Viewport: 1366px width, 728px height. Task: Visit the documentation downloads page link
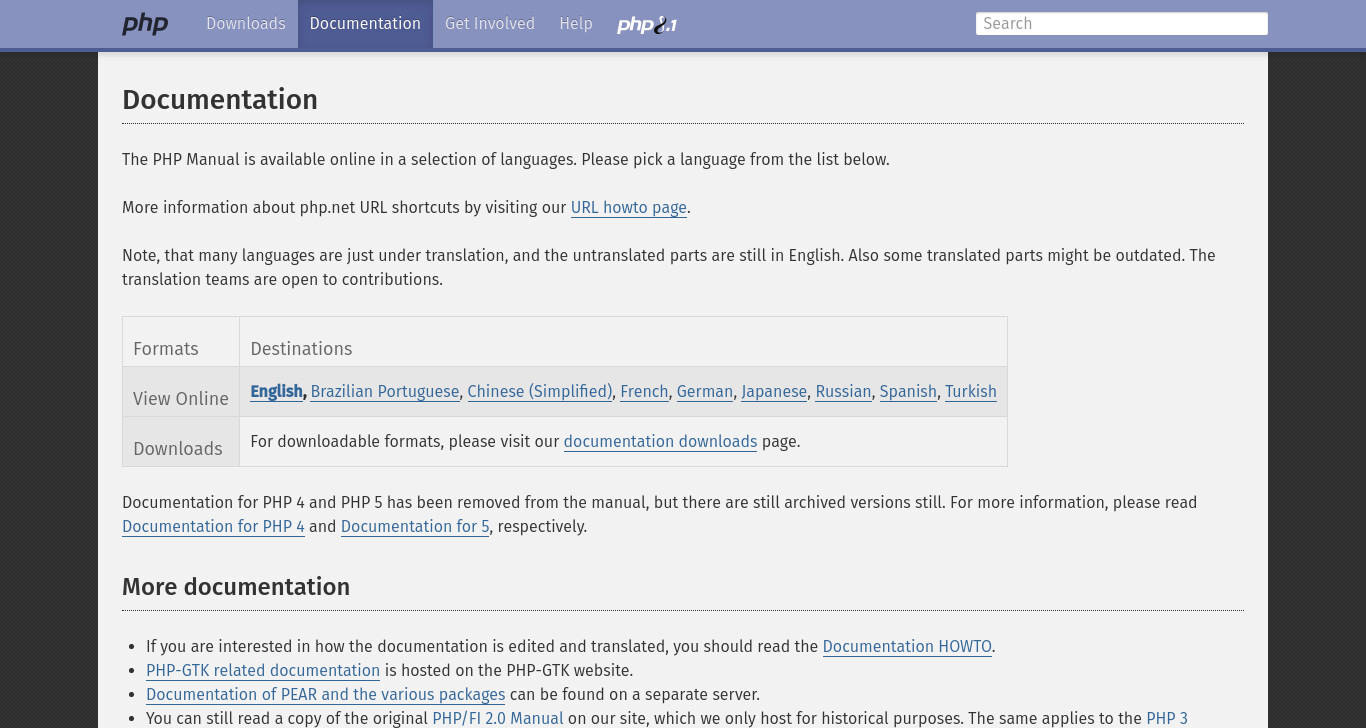pyautogui.click(x=660, y=442)
